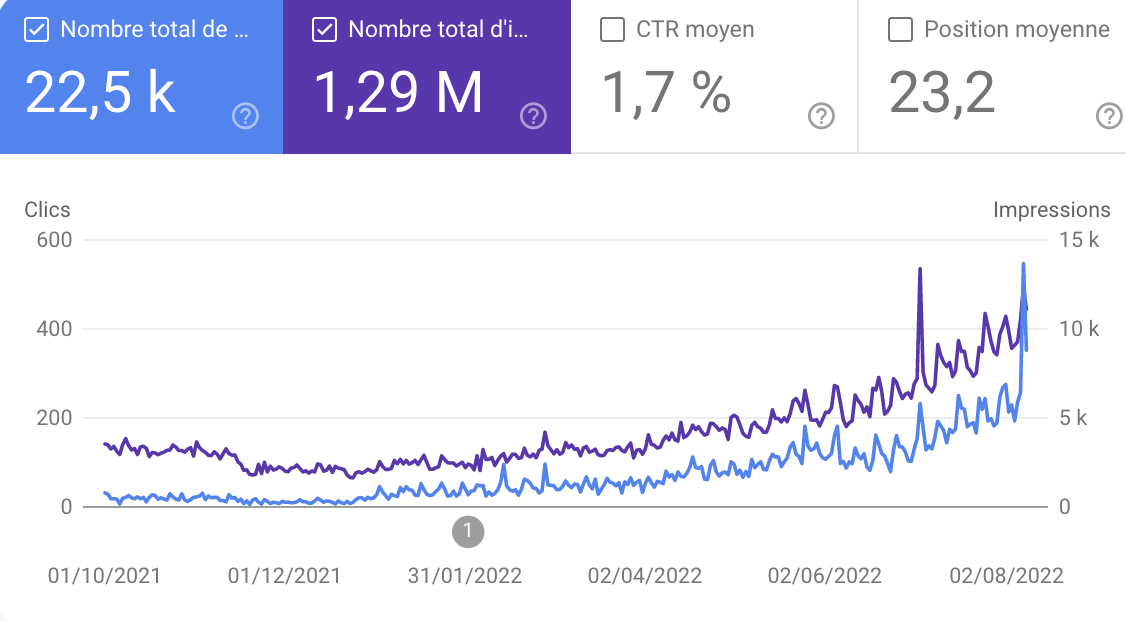The width and height of the screenshot is (1126, 622).
Task: Uncheck the total impressions checkbox
Action: tap(324, 30)
